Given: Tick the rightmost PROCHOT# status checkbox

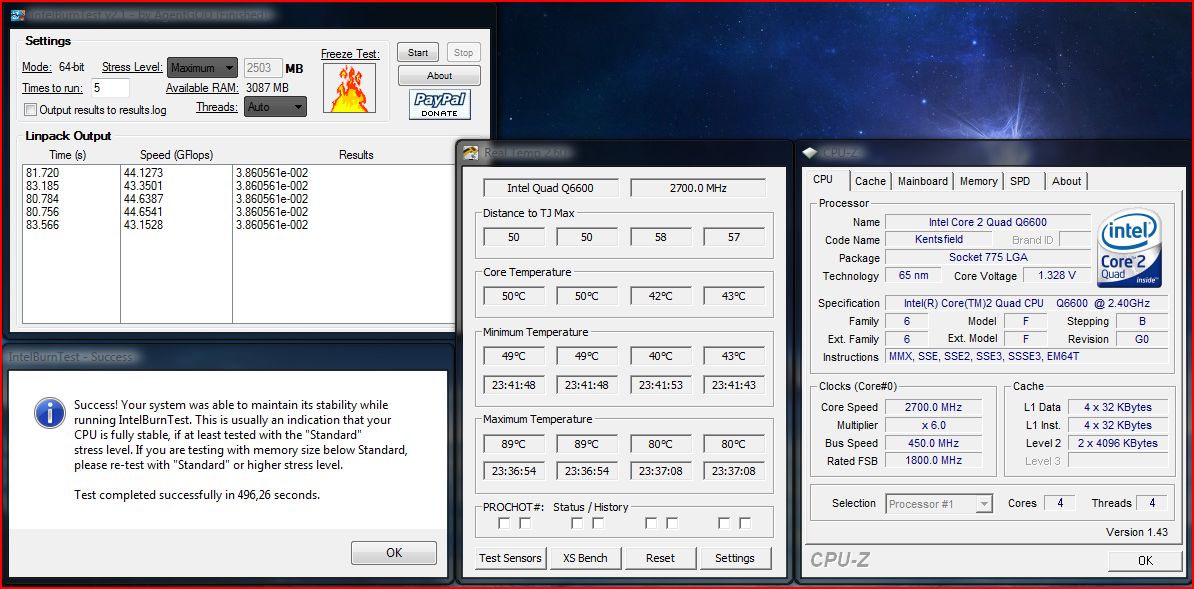Looking at the screenshot, I should click(x=745, y=523).
